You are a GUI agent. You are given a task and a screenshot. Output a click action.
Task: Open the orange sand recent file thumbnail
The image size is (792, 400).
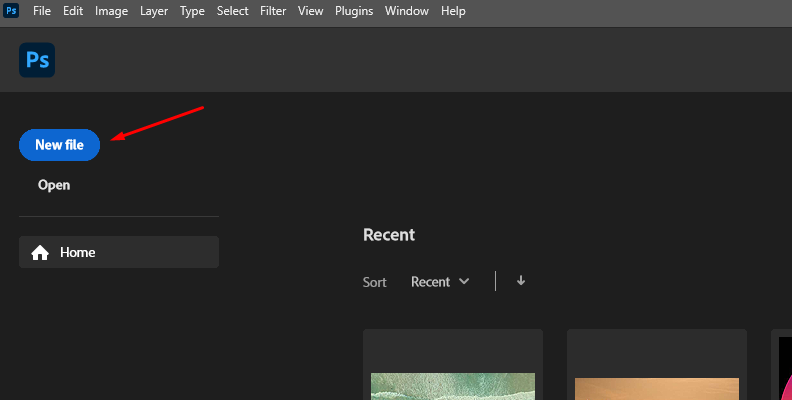pos(657,365)
